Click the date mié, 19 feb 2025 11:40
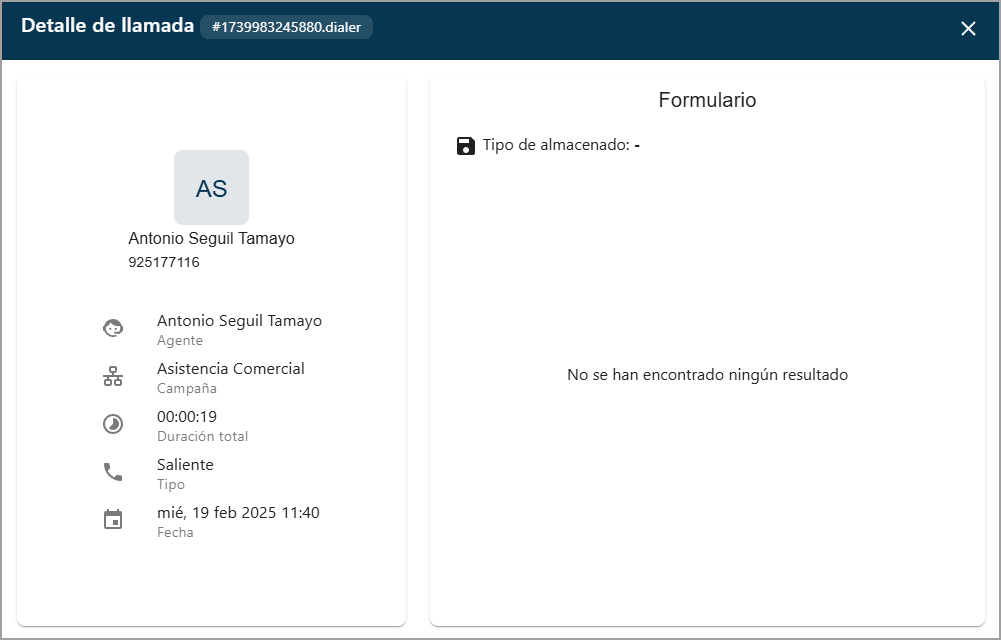 (x=238, y=513)
